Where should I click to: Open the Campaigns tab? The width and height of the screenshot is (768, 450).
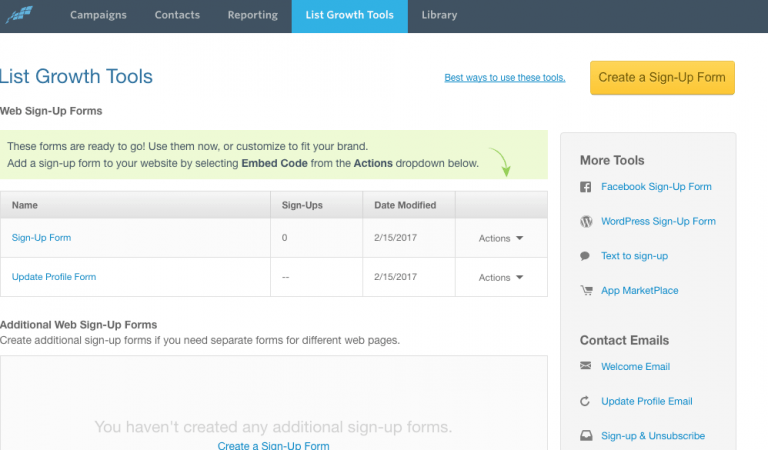[x=98, y=16]
